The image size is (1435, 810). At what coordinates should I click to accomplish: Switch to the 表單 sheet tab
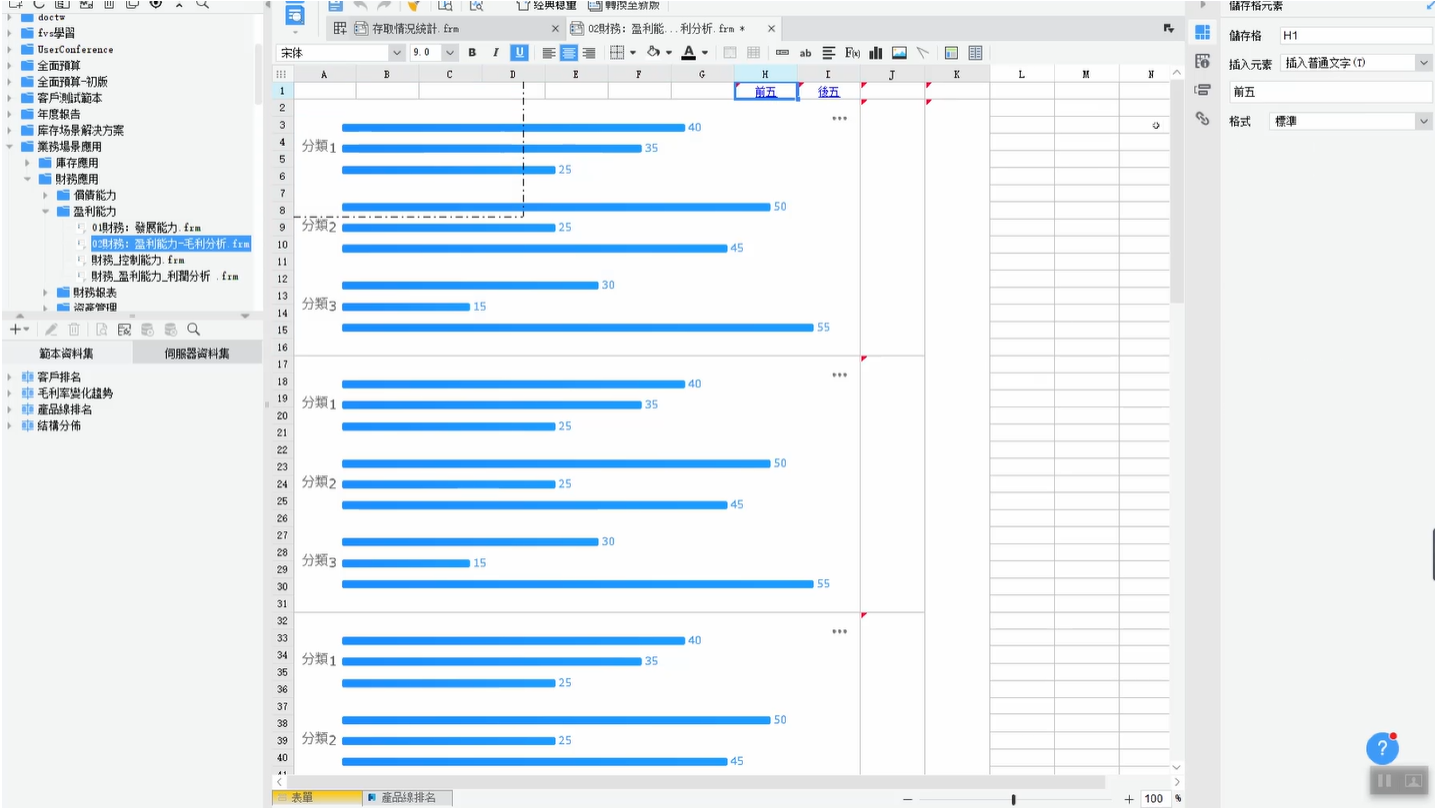tap(317, 798)
